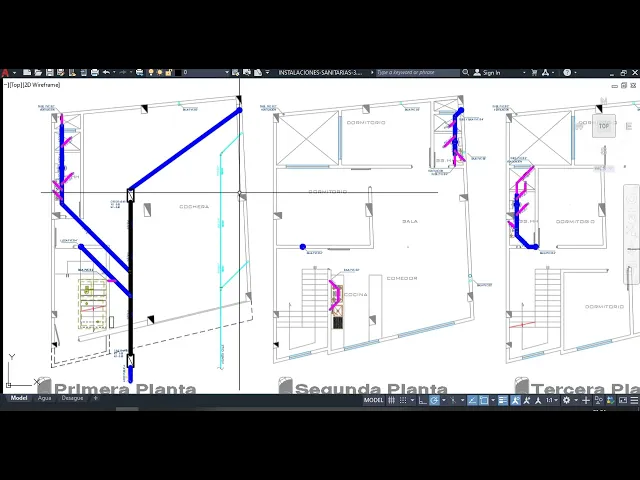Expand the Quick Access Toolbar customize arrow

pos(267,73)
